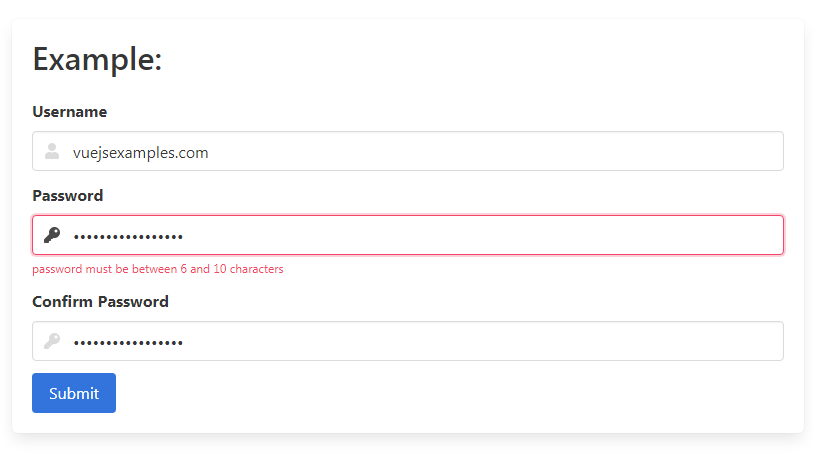Click the Username label
This screenshot has height=454, width=813.
(70, 112)
